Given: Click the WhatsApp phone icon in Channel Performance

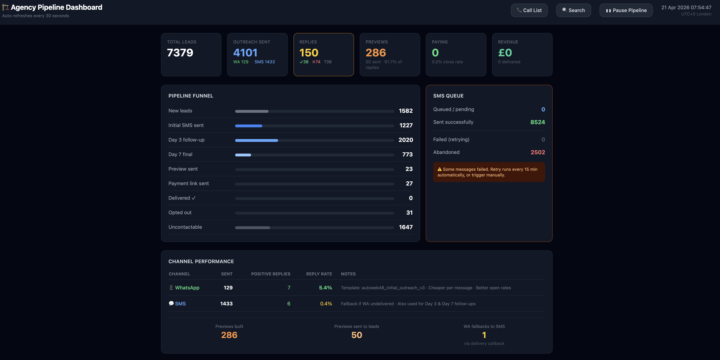Looking at the screenshot, I should click(x=171, y=288).
